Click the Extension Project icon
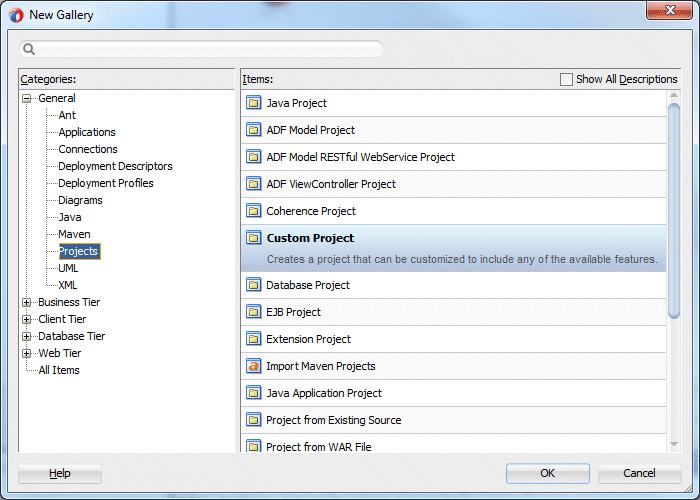The image size is (700, 500). point(254,339)
